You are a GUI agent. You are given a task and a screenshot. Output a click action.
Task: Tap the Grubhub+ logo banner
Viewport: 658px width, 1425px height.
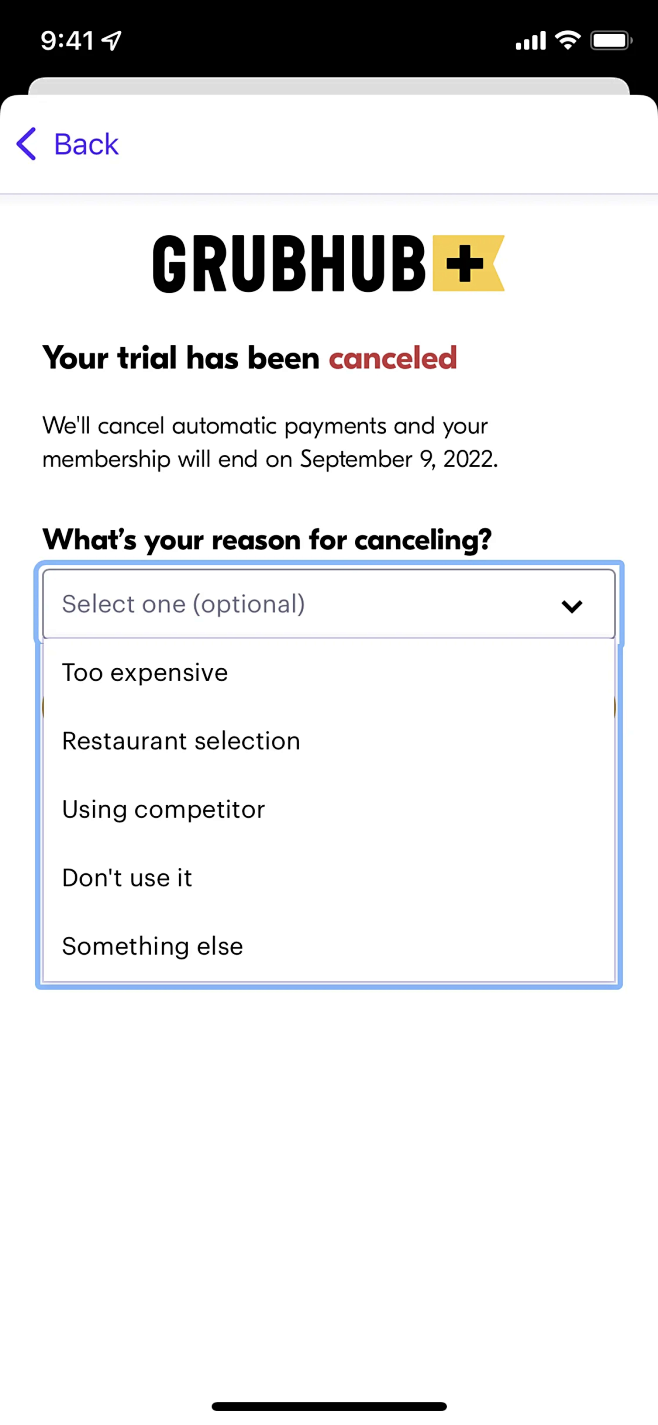pyautogui.click(x=328, y=262)
